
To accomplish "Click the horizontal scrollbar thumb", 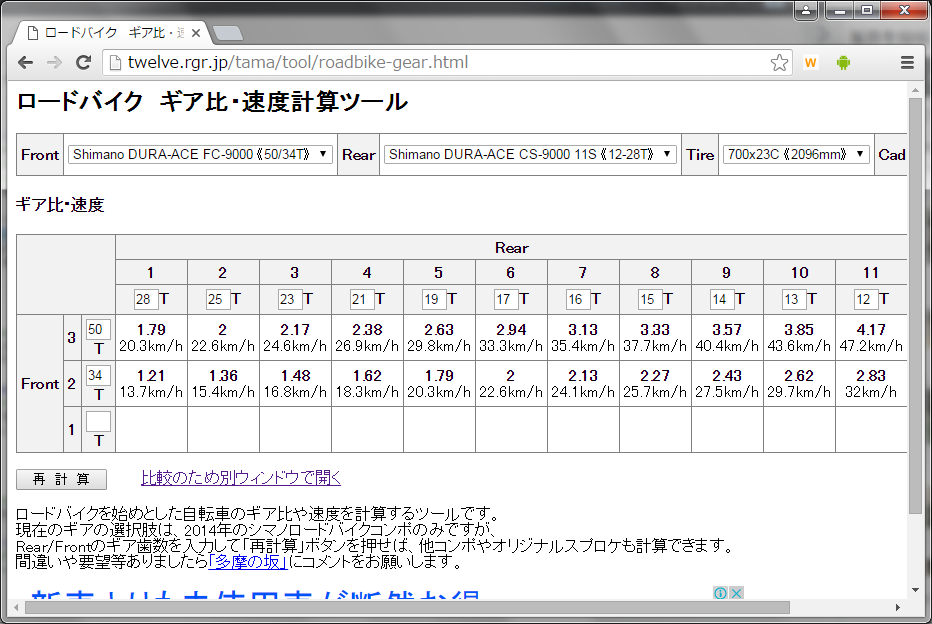I will click(x=407, y=607).
